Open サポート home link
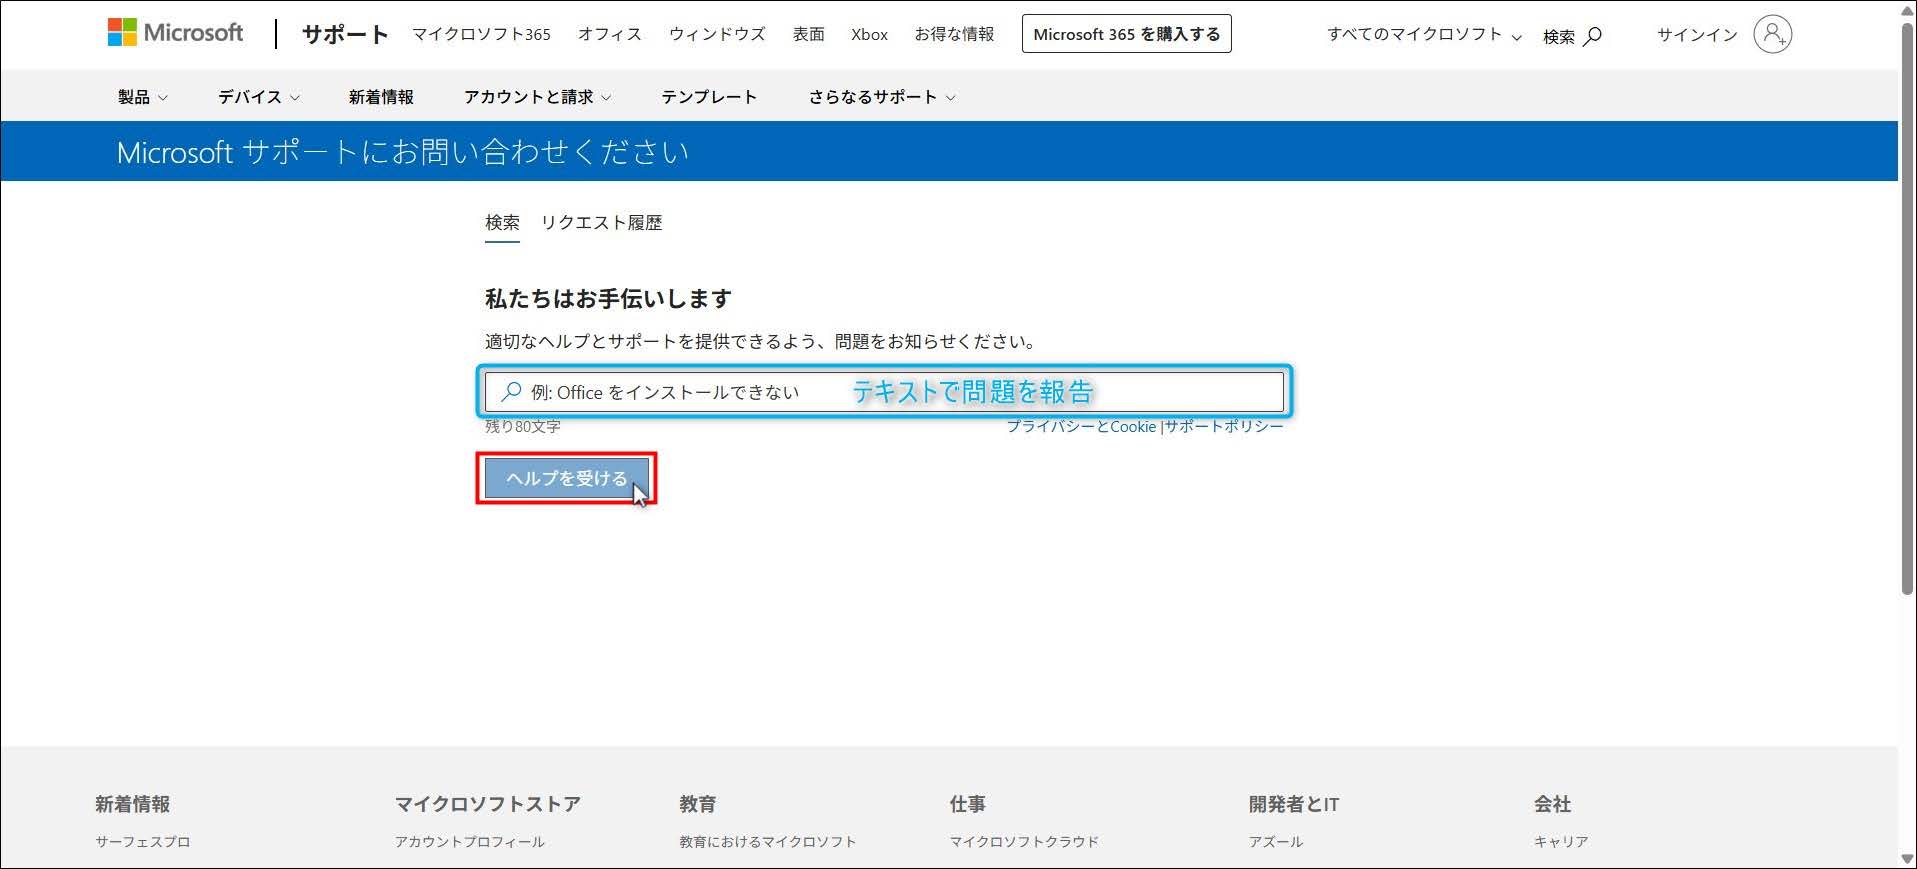Screen dimensions: 1917x869 (345, 34)
